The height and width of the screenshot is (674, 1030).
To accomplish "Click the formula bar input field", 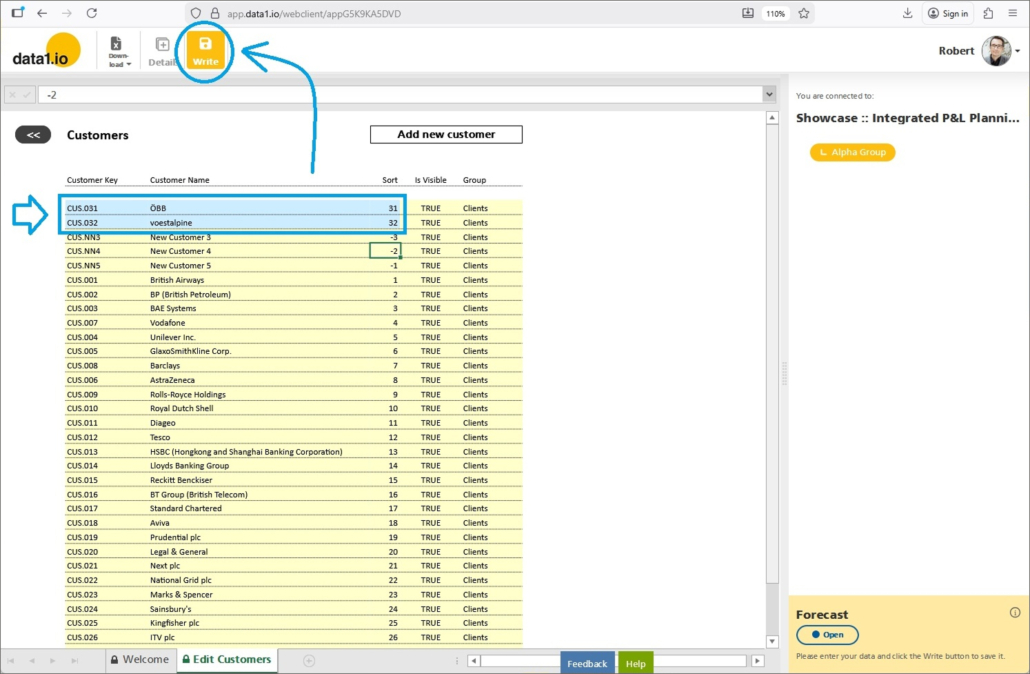I will (x=400, y=94).
